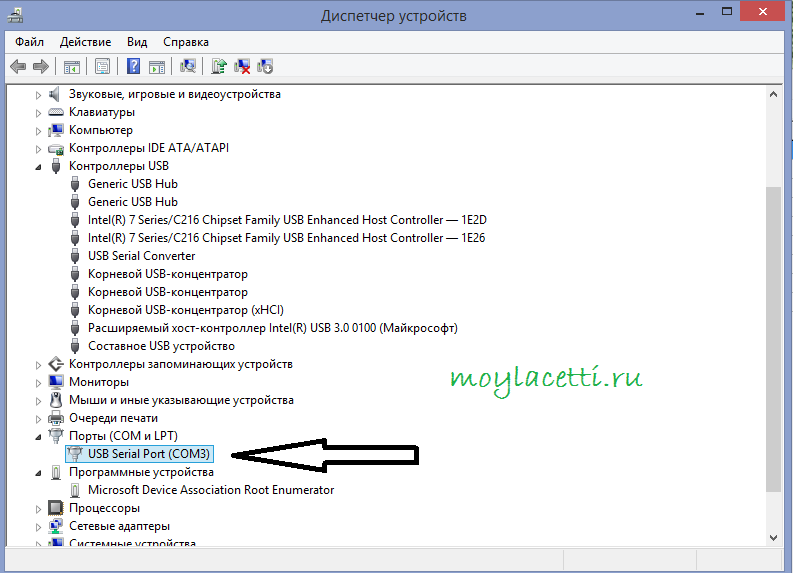The height and width of the screenshot is (573, 793).
Task: Click the Forward arrow in toolbar
Action: point(41,67)
